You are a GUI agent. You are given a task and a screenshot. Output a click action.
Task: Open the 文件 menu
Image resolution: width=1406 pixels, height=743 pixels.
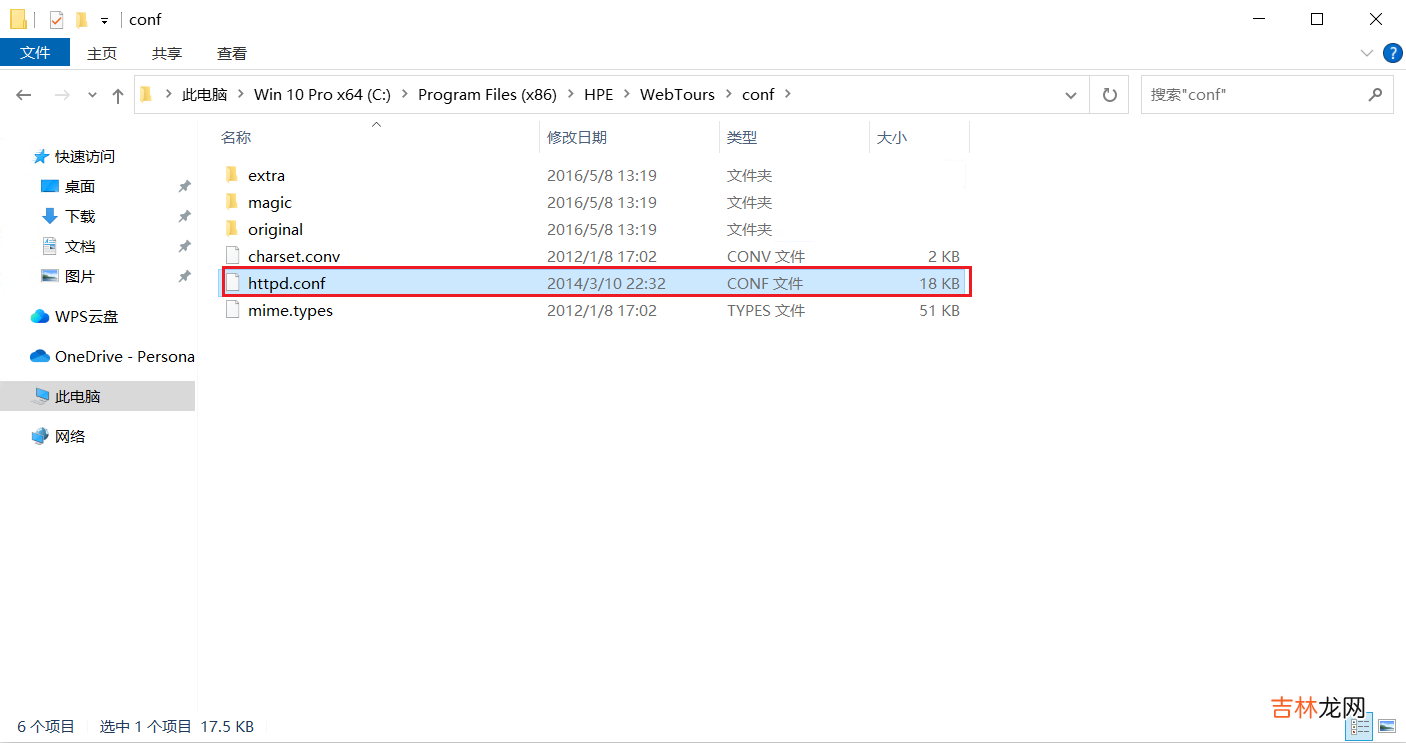tap(36, 53)
